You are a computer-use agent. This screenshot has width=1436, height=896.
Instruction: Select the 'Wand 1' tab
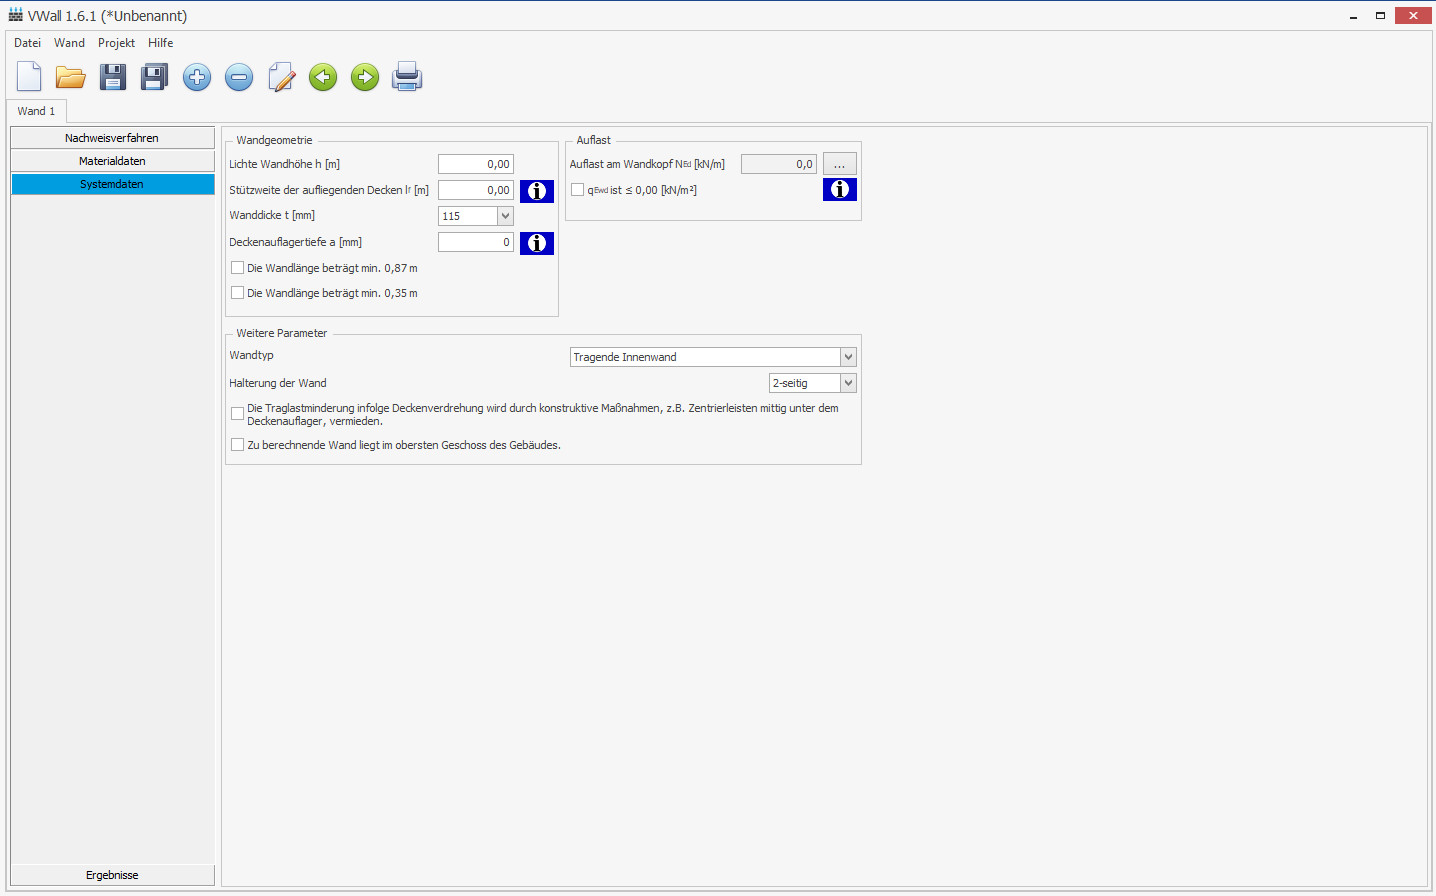[36, 111]
